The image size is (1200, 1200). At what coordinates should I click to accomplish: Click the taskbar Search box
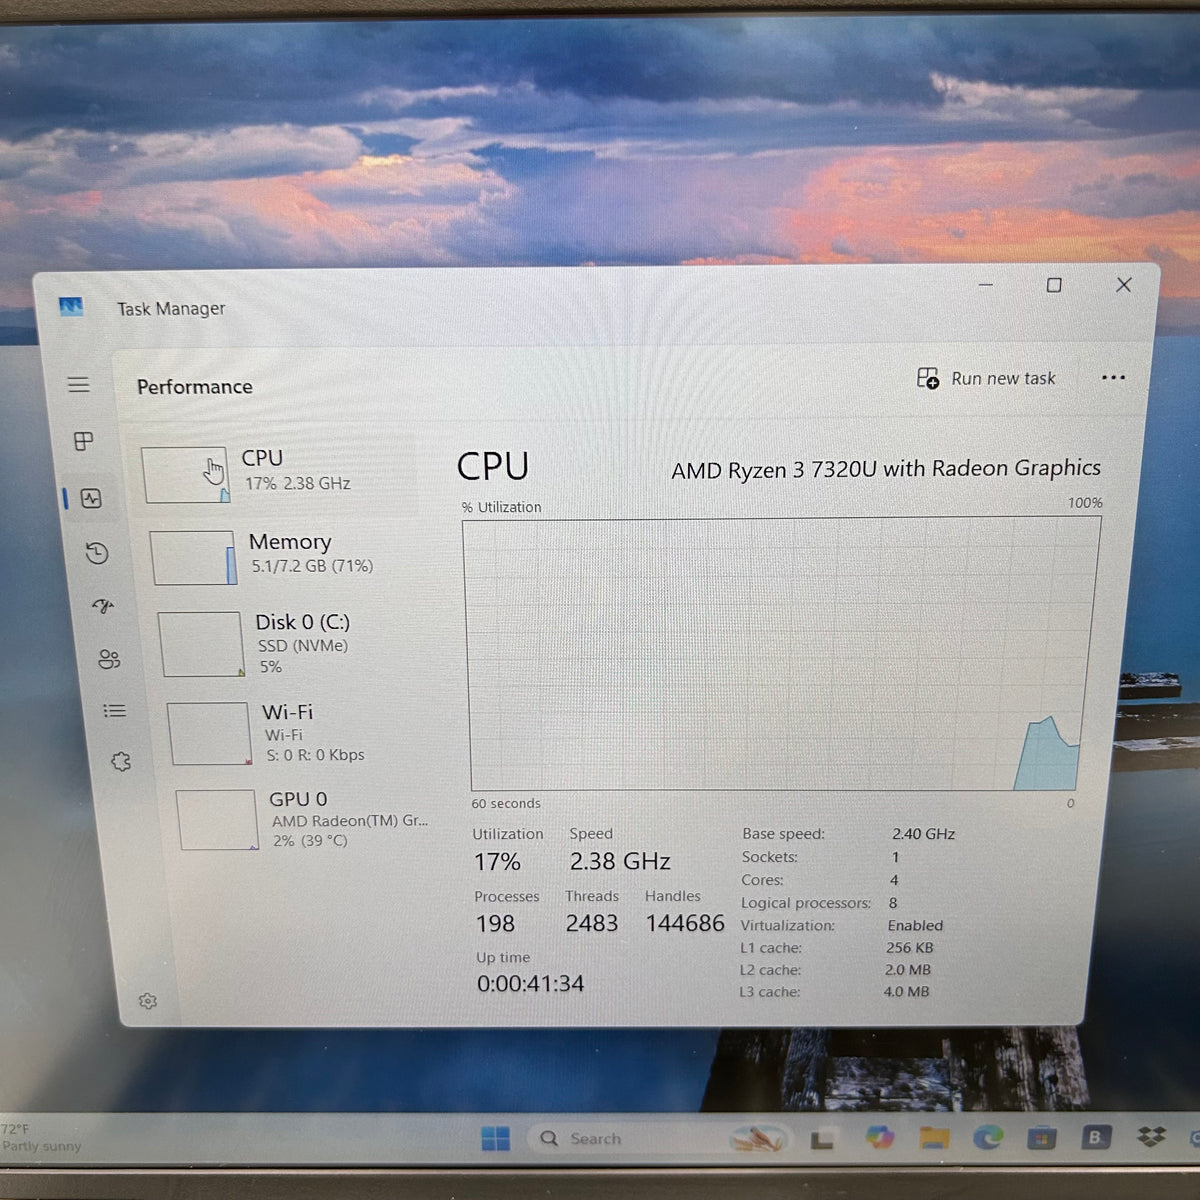660,1139
